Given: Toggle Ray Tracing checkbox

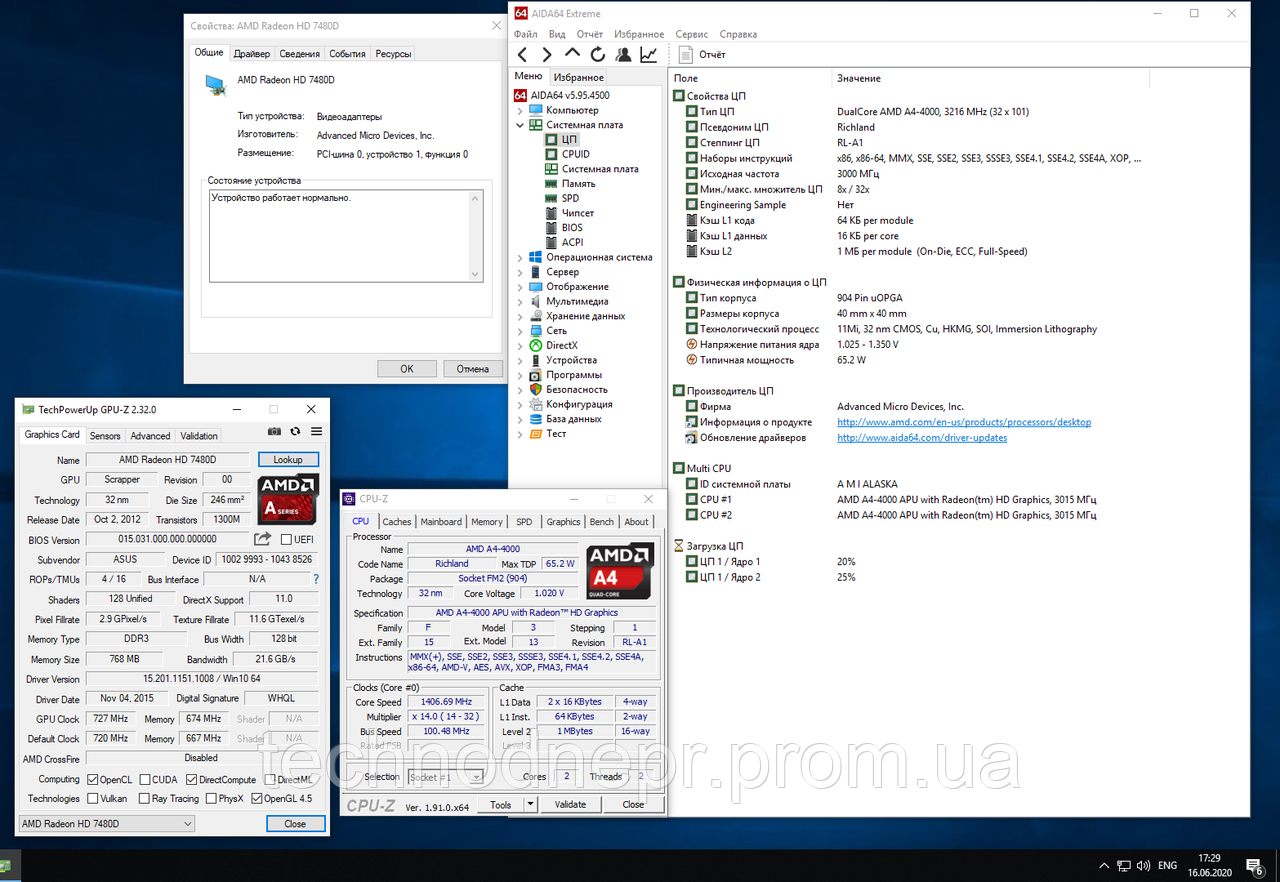Looking at the screenshot, I should pos(145,799).
